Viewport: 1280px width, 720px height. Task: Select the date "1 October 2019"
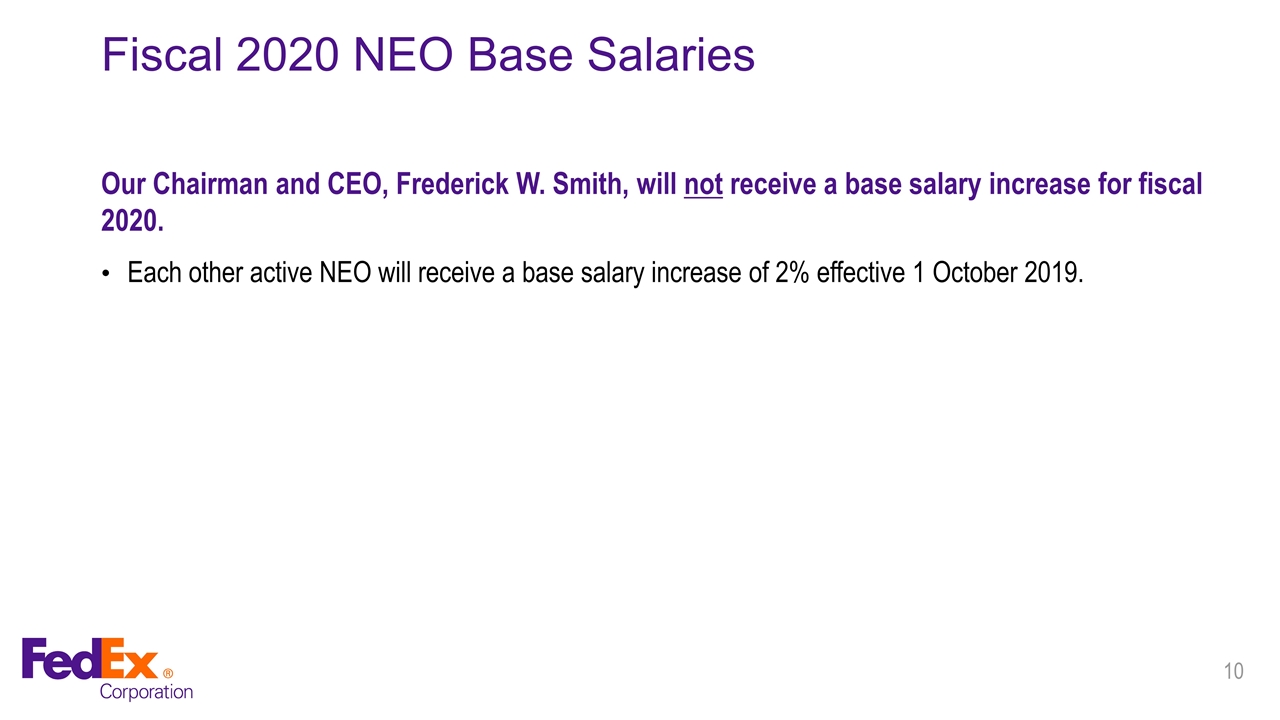click(x=996, y=274)
